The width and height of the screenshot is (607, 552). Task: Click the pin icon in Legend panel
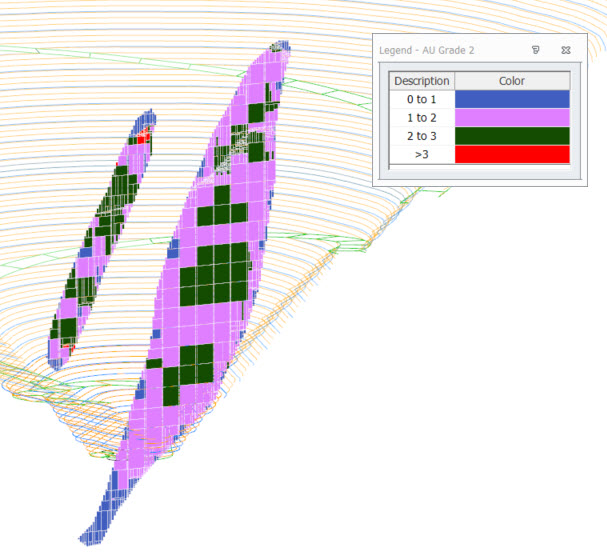click(x=537, y=50)
